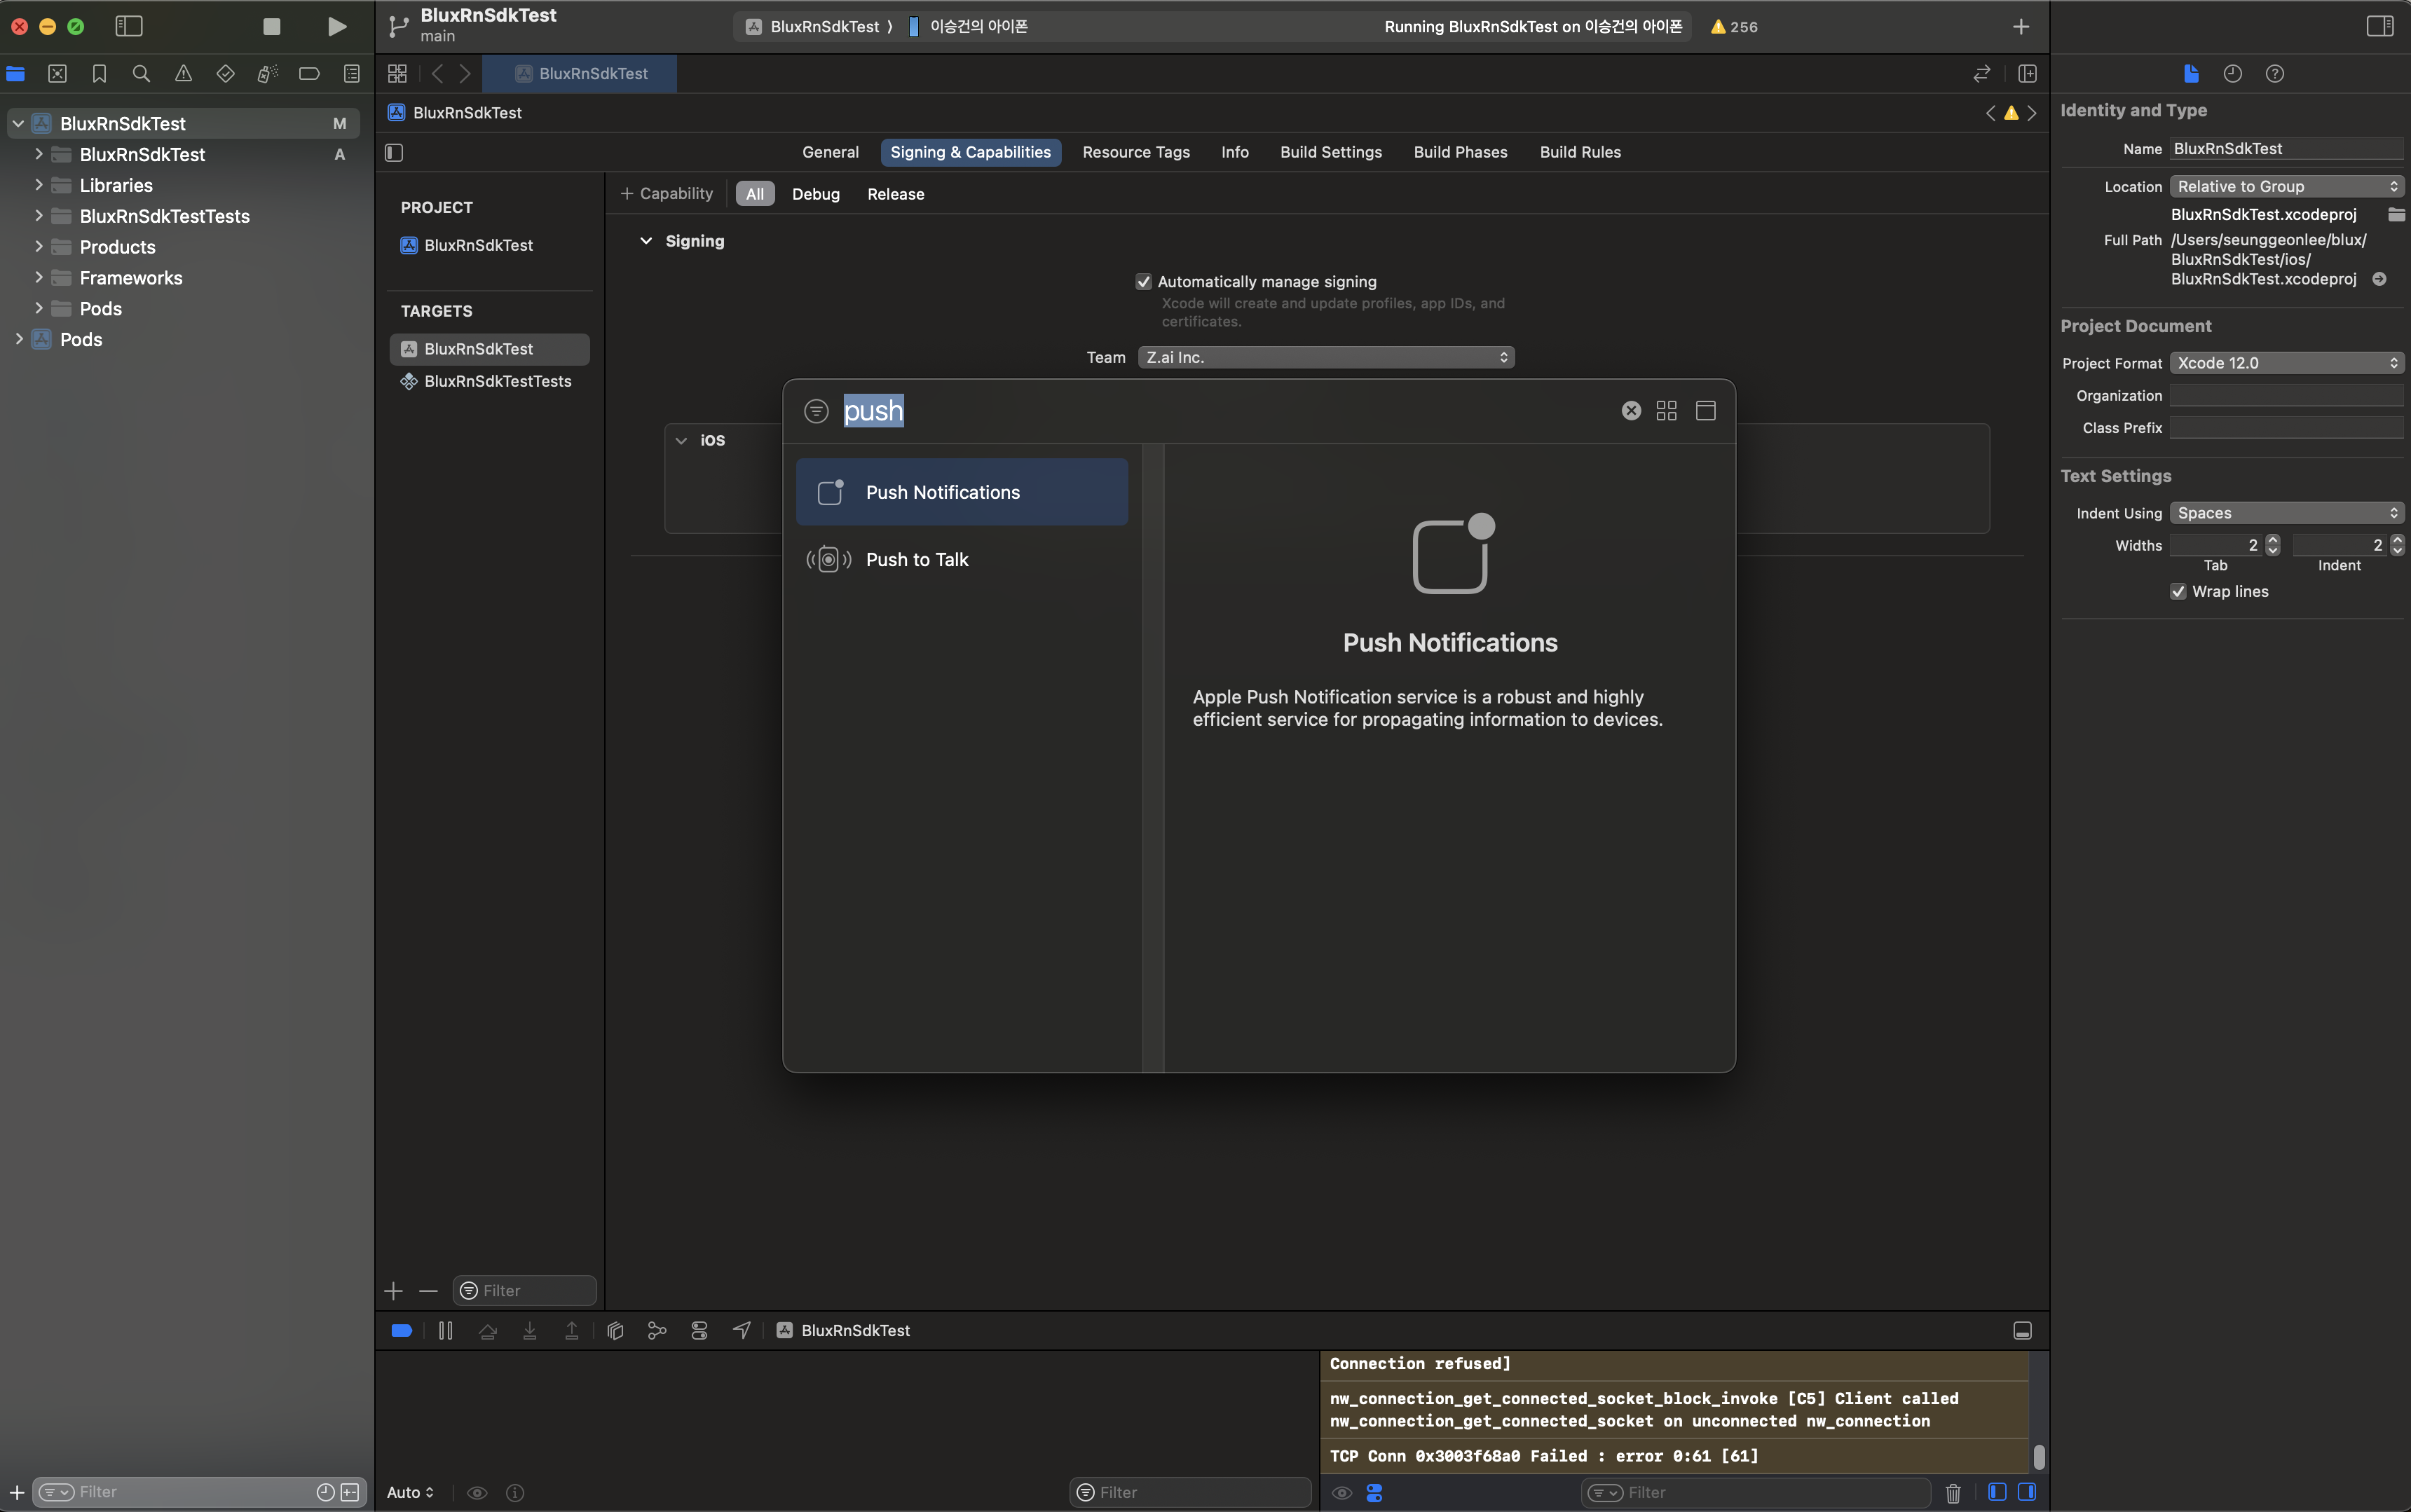
Task: Expand the Frameworks folder
Action: (x=38, y=278)
